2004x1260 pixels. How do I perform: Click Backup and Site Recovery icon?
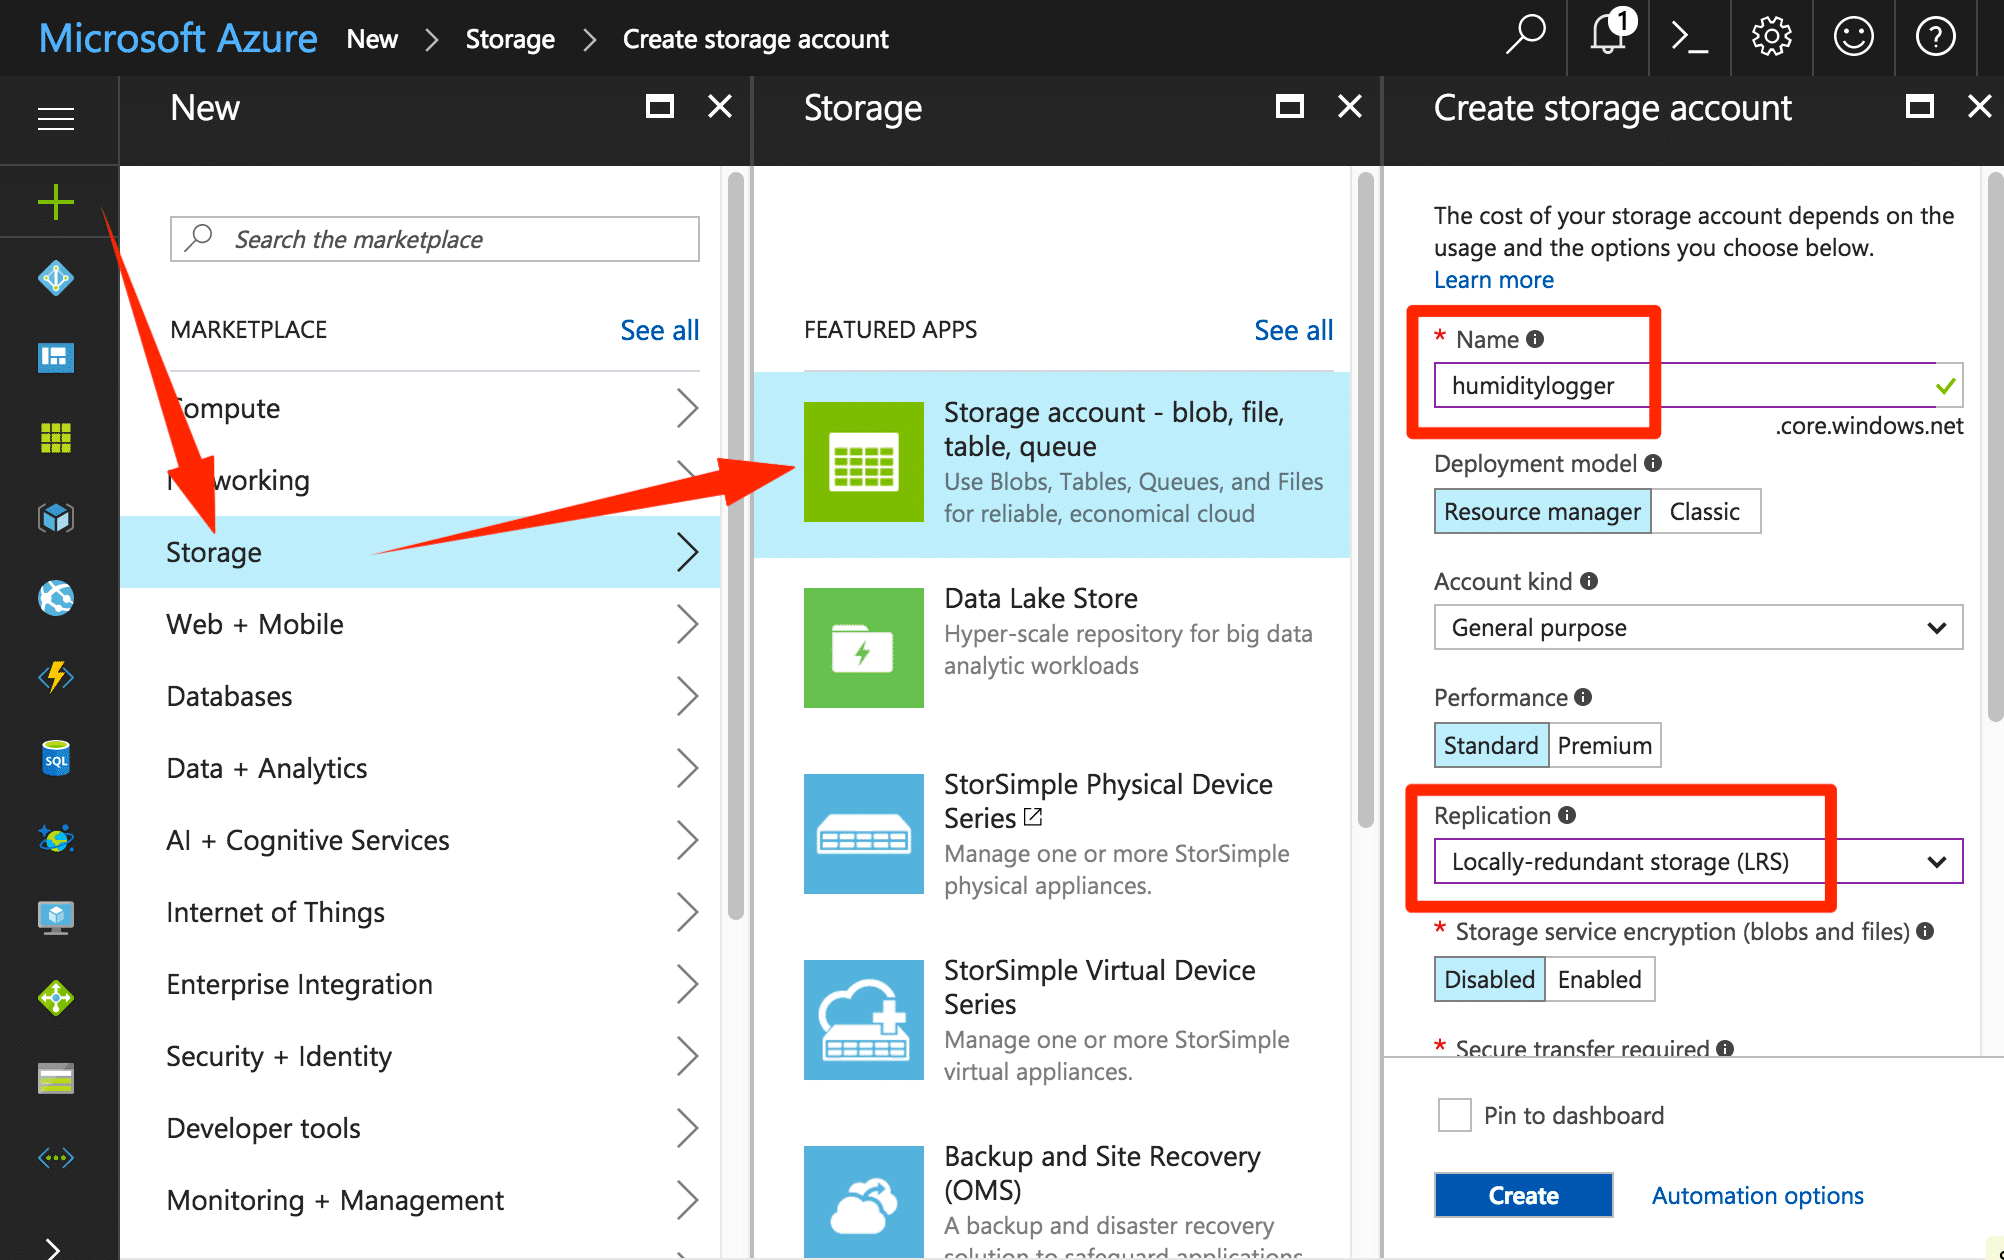coord(864,1201)
